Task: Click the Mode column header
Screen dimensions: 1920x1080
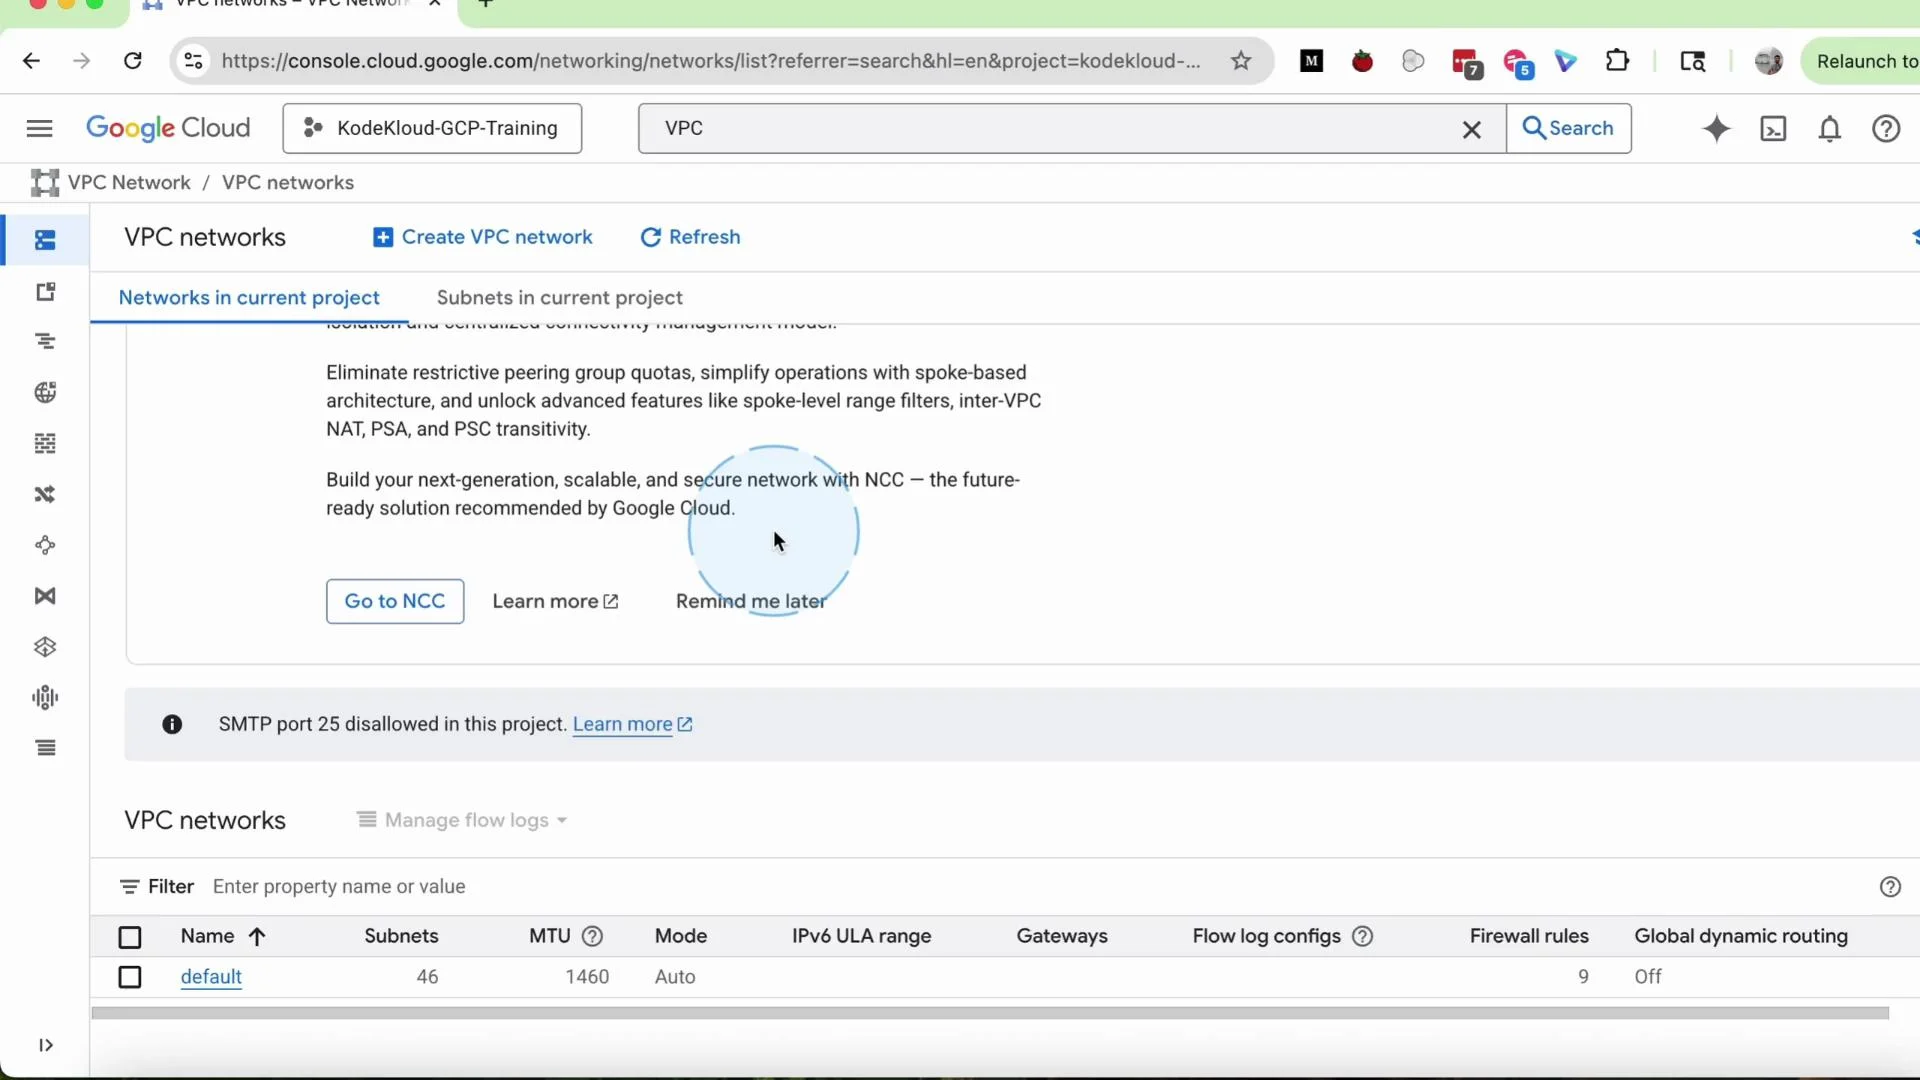Action: 681,936
